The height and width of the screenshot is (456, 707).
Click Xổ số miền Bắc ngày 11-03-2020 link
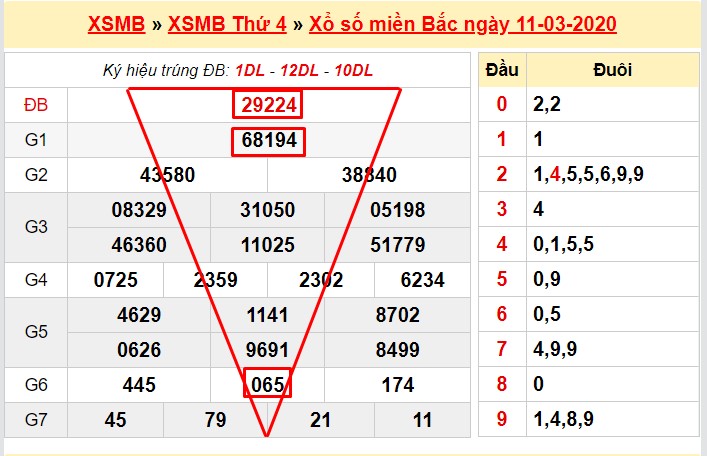pyautogui.click(x=462, y=24)
